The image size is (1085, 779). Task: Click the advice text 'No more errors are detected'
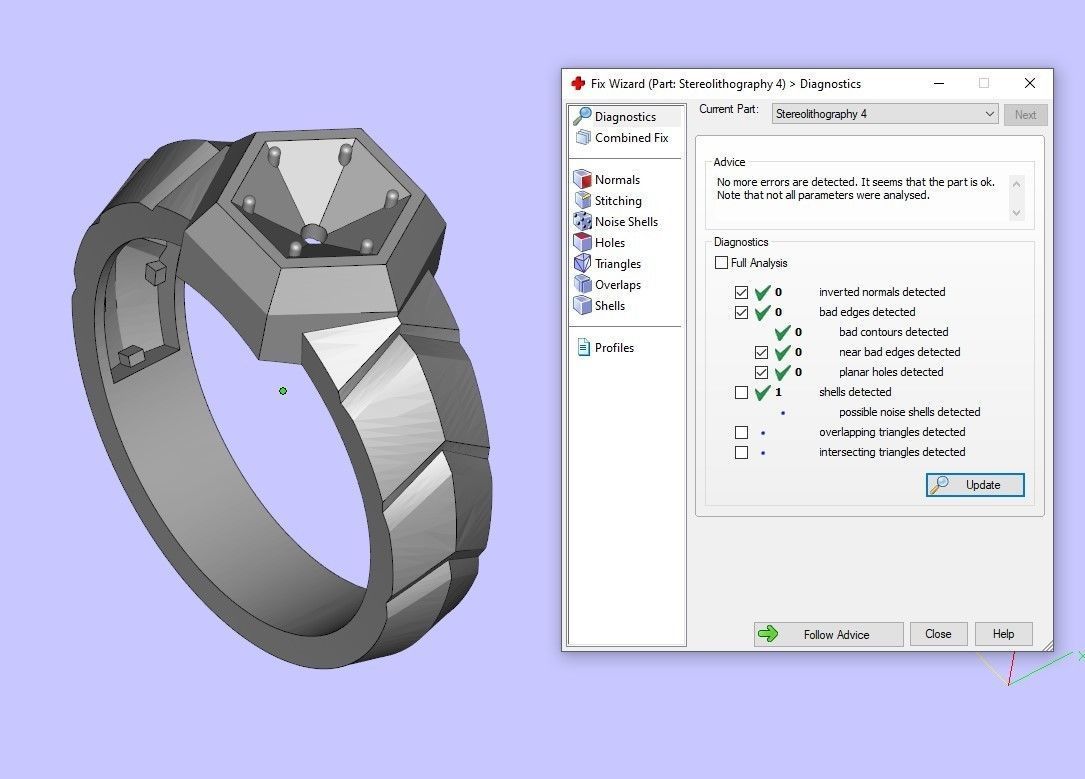783,182
